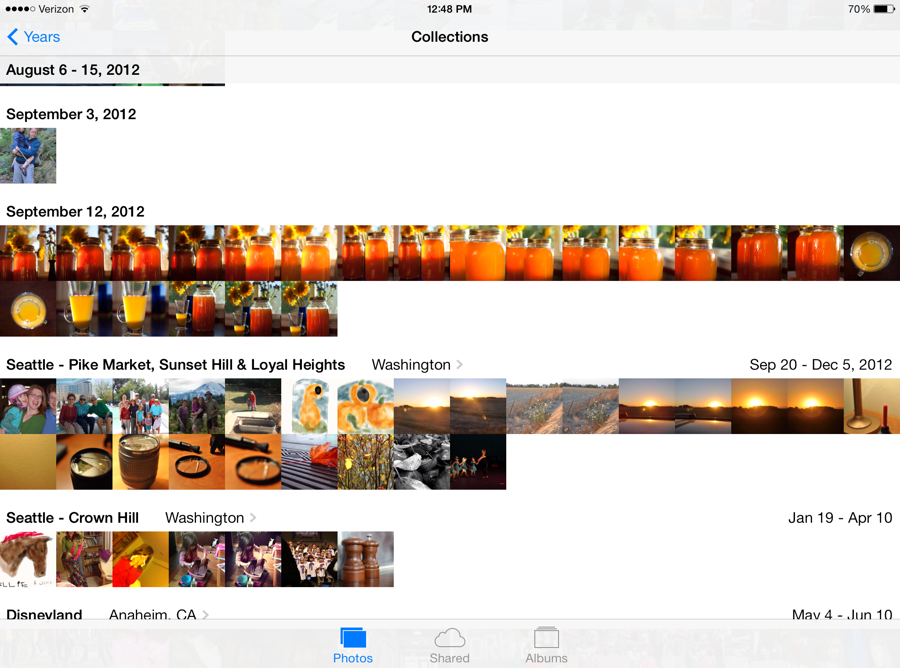This screenshot has width=900, height=668.
Task: Open the snowy mountain group photo
Action: tap(197, 406)
